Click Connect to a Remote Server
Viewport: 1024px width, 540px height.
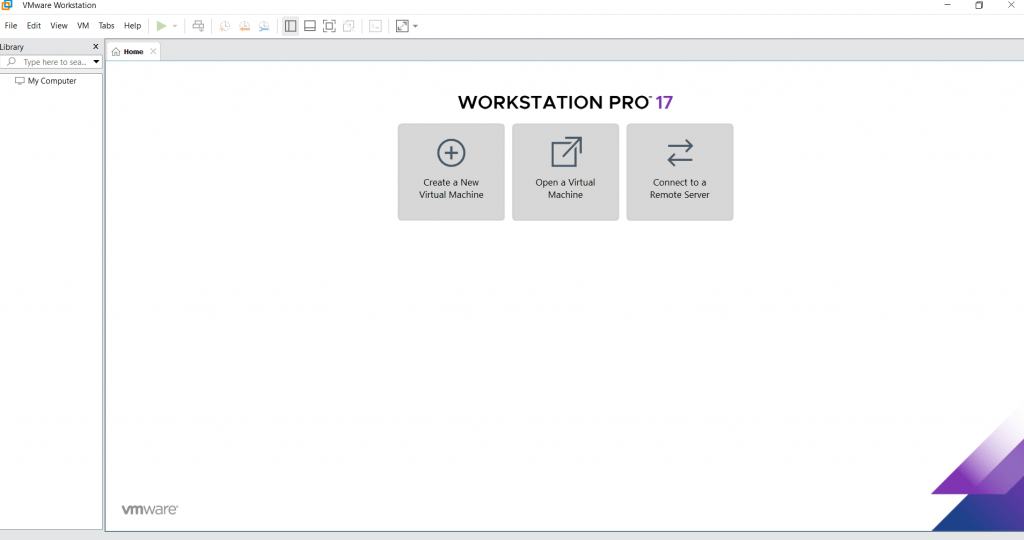point(680,172)
